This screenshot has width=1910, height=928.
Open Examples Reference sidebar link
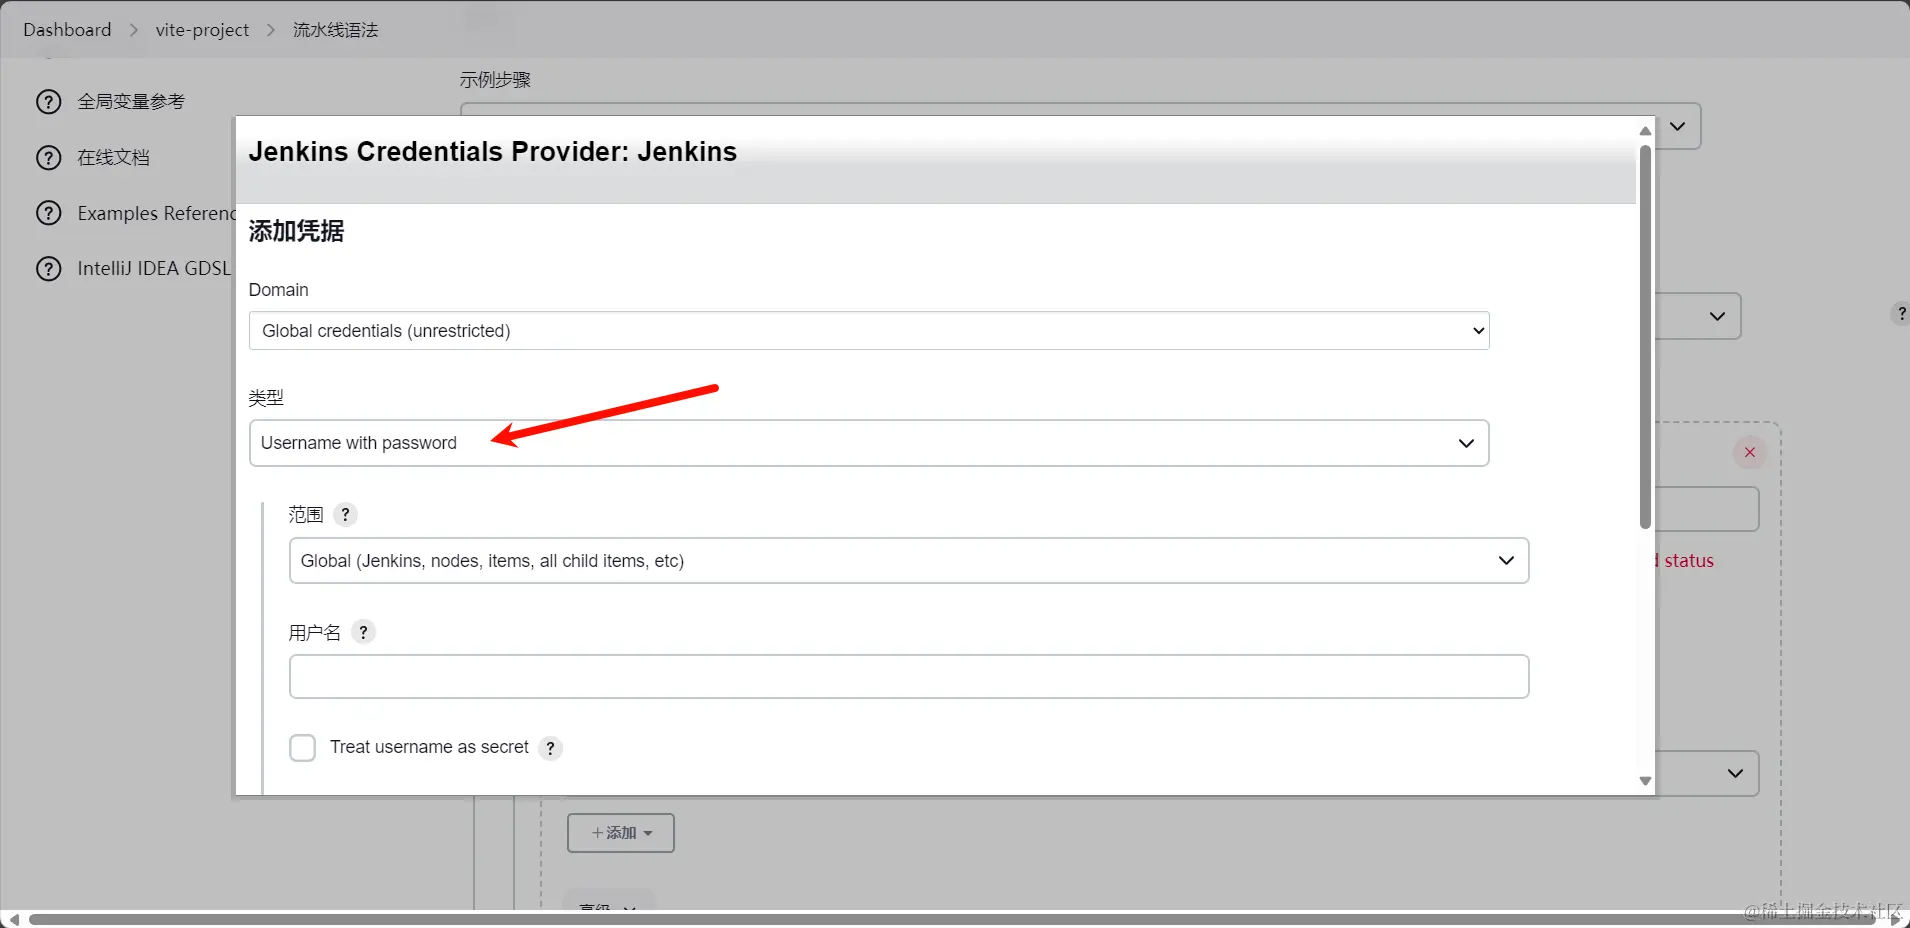(155, 213)
